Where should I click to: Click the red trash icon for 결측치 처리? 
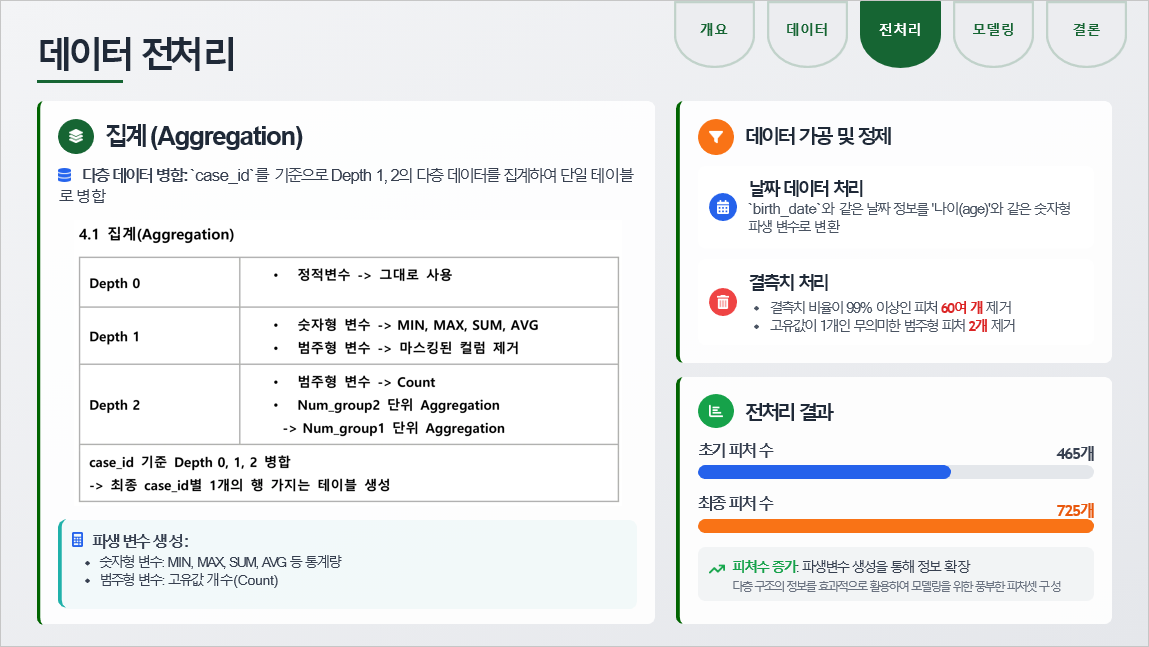coord(723,302)
